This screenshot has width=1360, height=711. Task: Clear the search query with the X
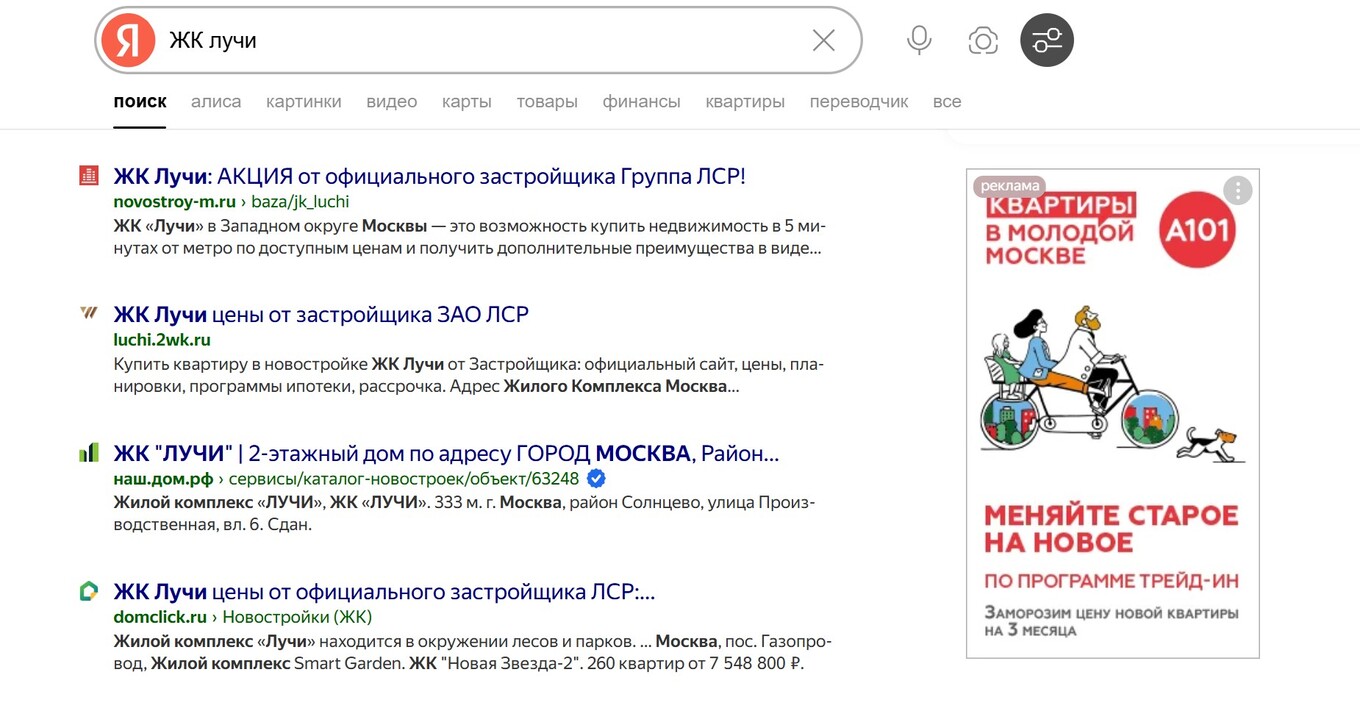tap(823, 40)
